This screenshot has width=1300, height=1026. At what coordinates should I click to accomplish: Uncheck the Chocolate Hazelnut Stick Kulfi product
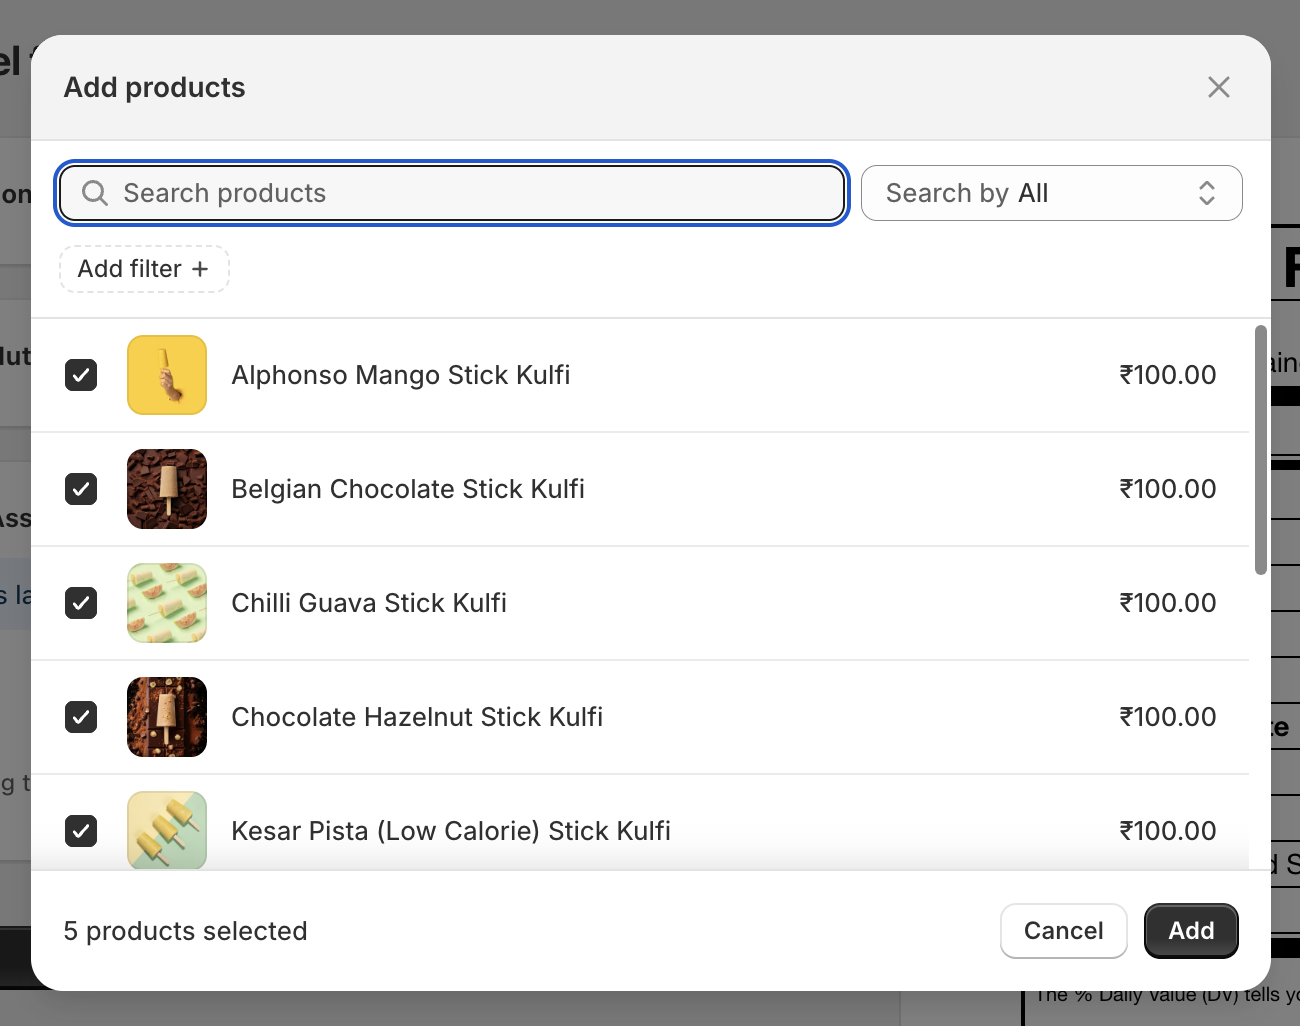coord(81,716)
